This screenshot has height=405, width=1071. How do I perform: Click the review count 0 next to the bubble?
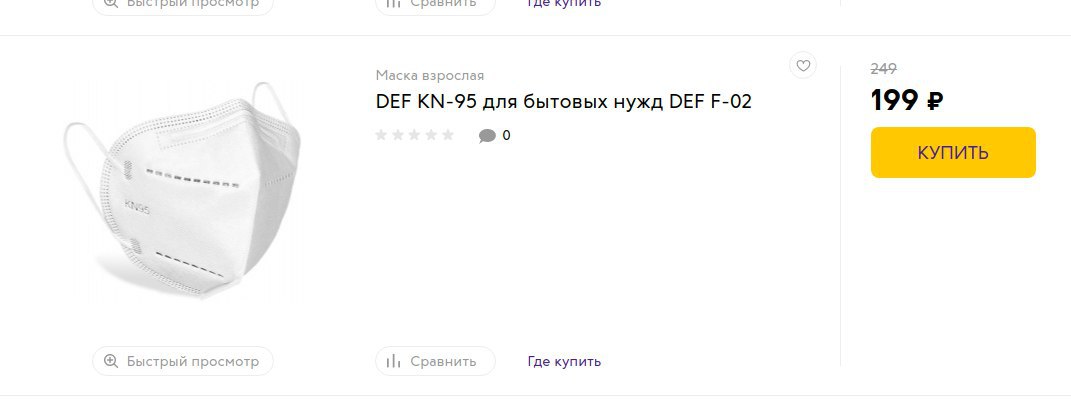click(506, 135)
